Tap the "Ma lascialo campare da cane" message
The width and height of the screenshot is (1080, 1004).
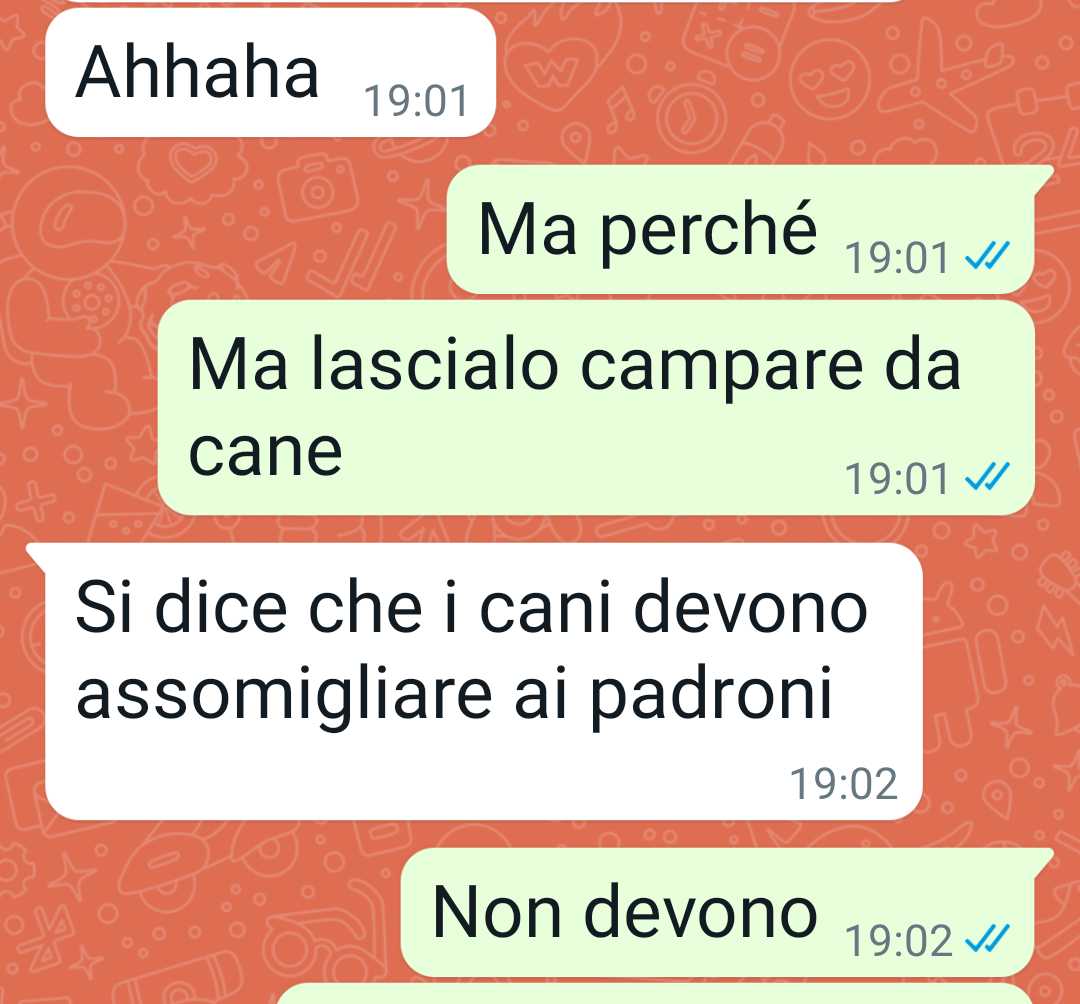596,407
